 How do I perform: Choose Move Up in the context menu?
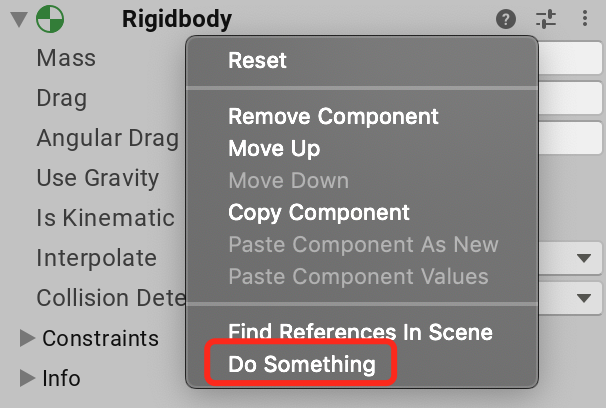pyautogui.click(x=274, y=149)
